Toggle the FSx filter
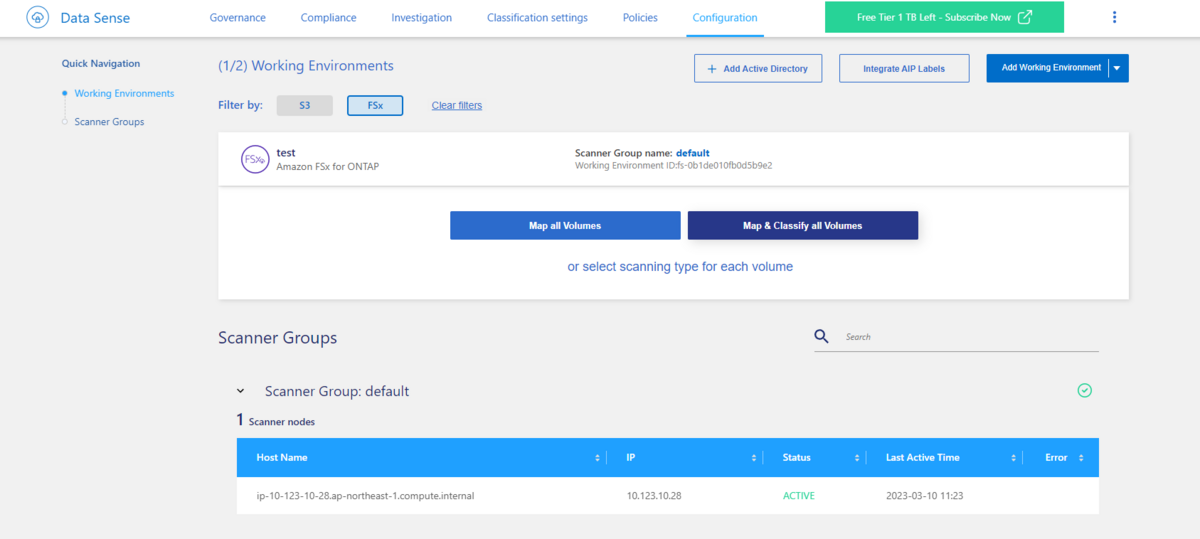Viewport: 1200px width, 539px height. (375, 105)
